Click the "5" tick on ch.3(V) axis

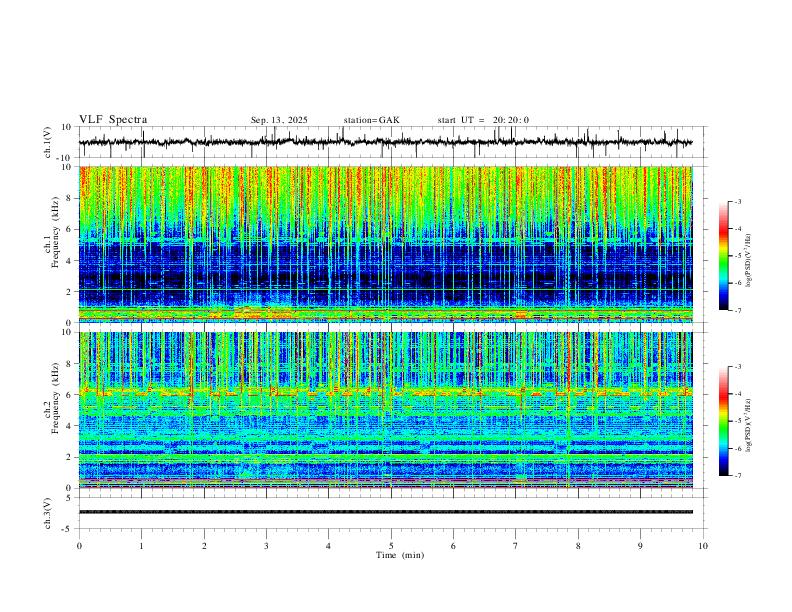point(69,497)
